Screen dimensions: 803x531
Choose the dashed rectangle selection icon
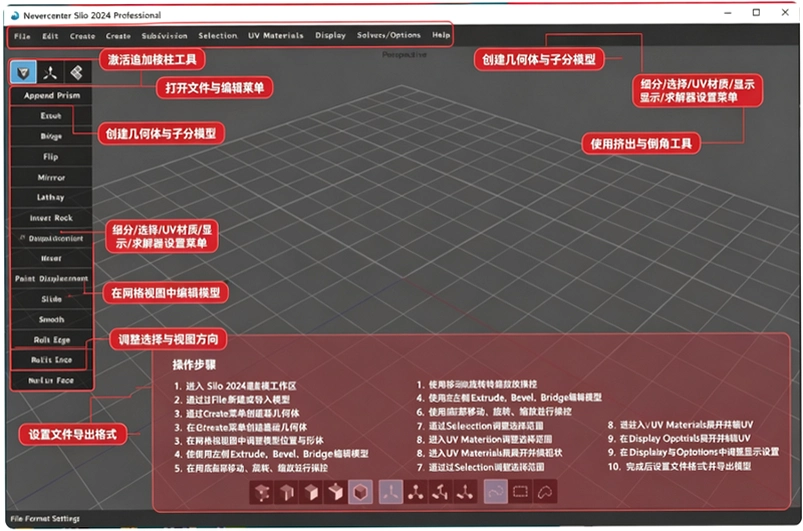520,492
